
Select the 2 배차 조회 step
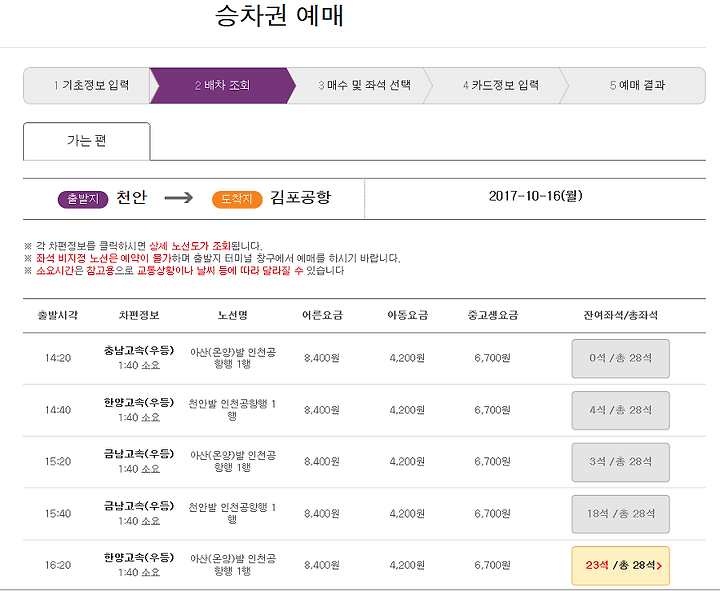222,85
